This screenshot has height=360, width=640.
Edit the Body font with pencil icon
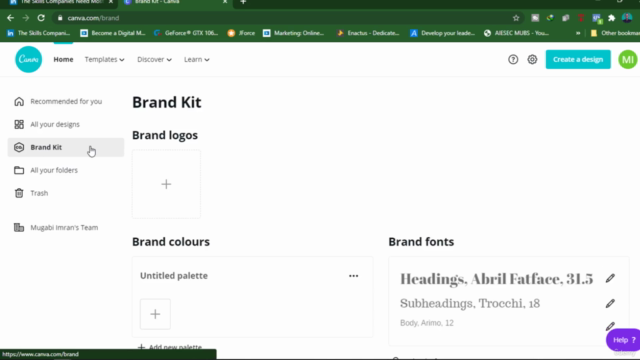pos(610,326)
